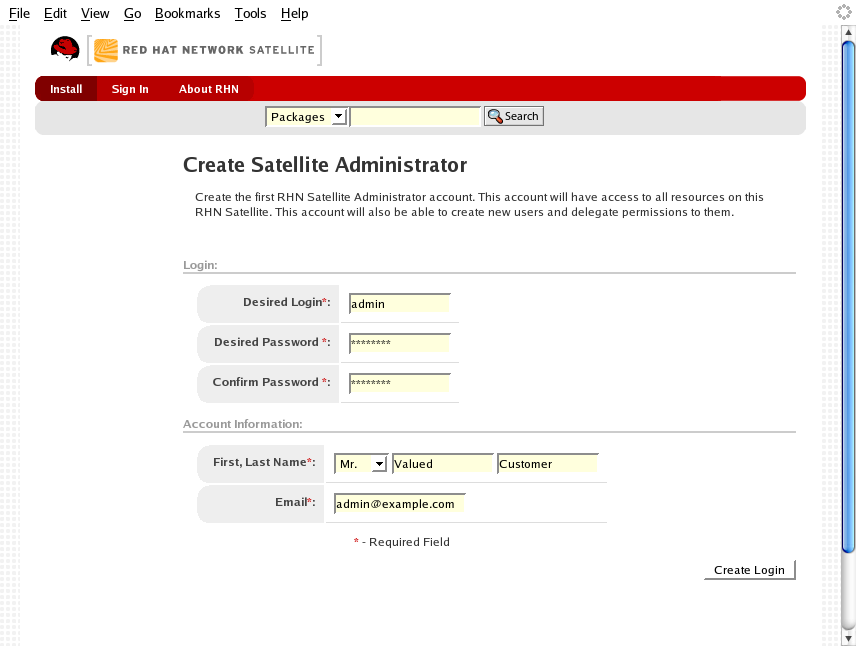Screen dimensions: 856x646
Task: Click the RHN Satellite logo icon
Action: [x=106, y=50]
